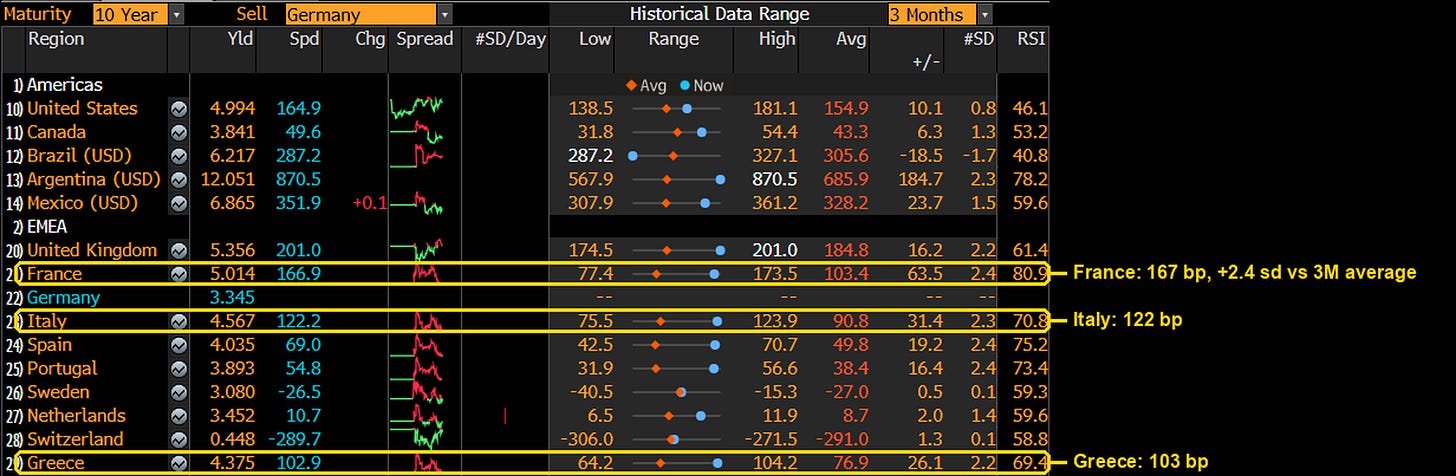The height and width of the screenshot is (476, 1456).
Task: Sort by the Region column header
Action: pyautogui.click(x=56, y=39)
